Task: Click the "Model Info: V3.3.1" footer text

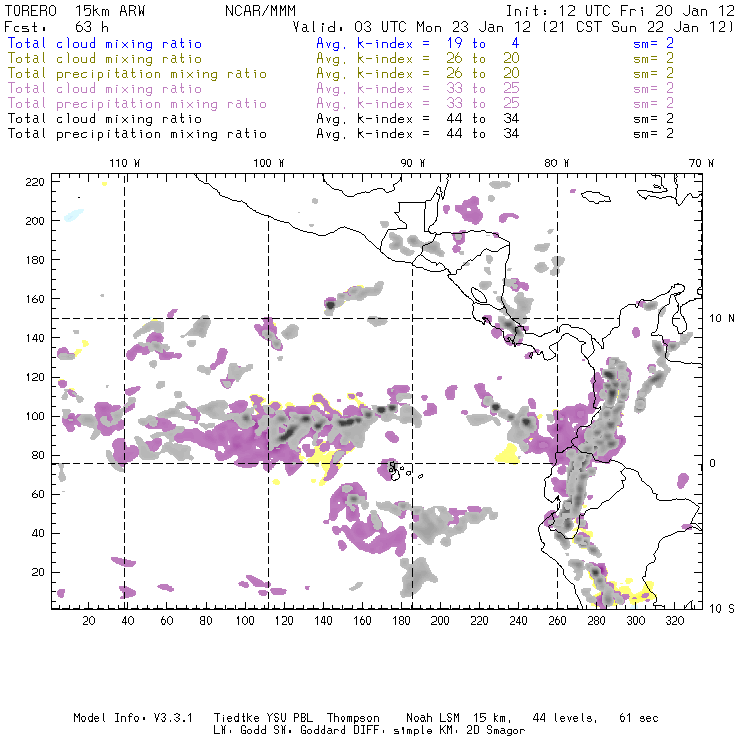Action: pos(133,718)
